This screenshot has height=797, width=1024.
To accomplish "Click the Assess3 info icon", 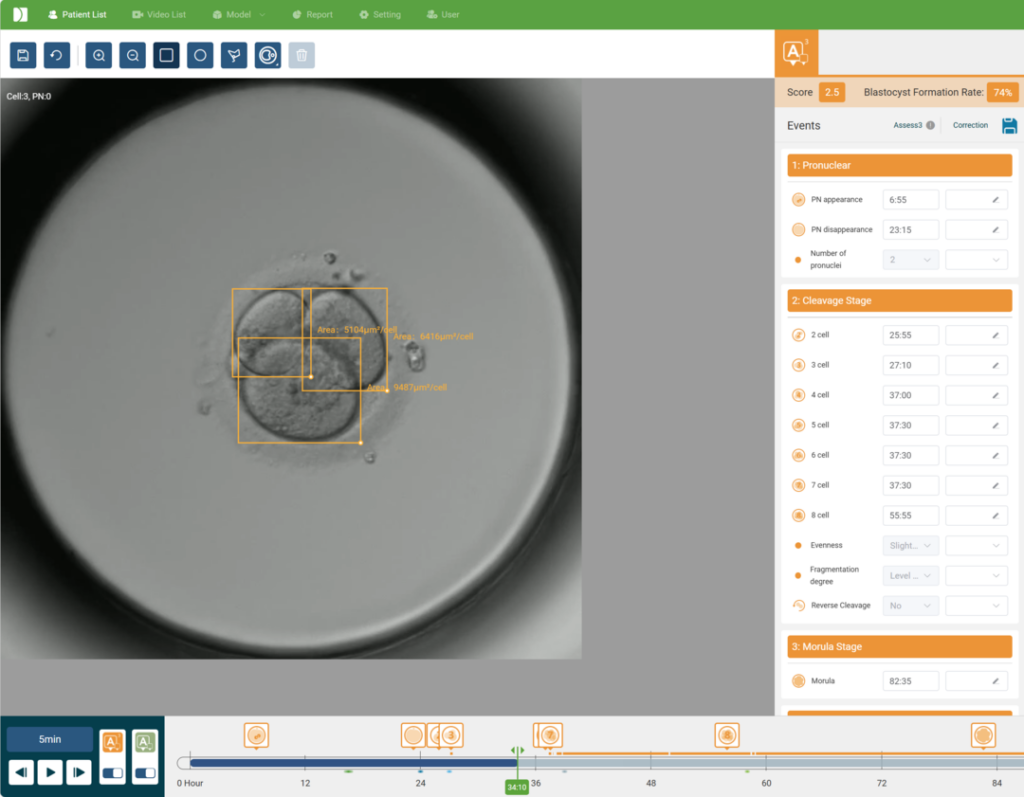I will coord(930,126).
